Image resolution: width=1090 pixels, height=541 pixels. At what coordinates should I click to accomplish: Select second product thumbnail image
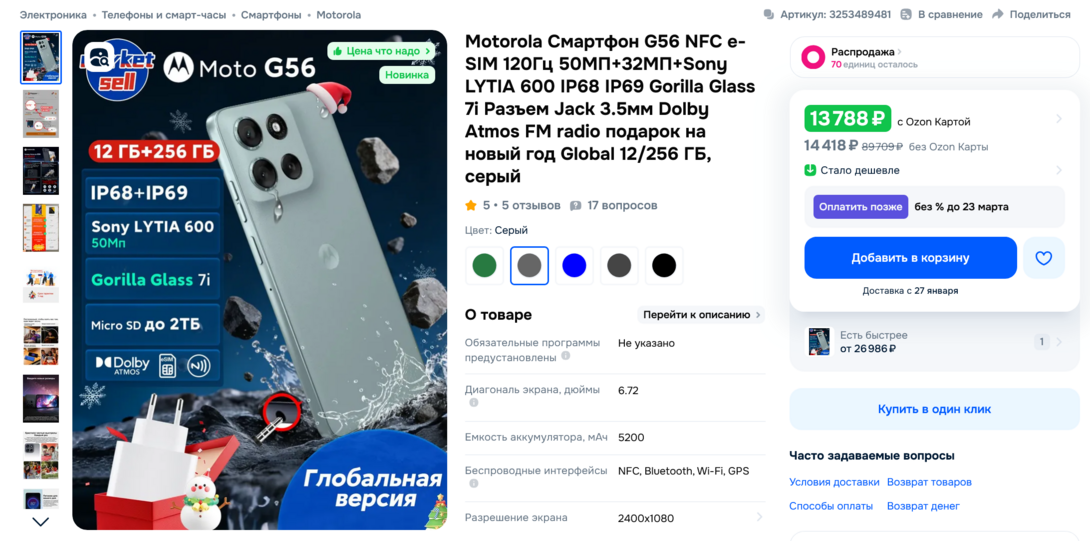click(x=41, y=113)
